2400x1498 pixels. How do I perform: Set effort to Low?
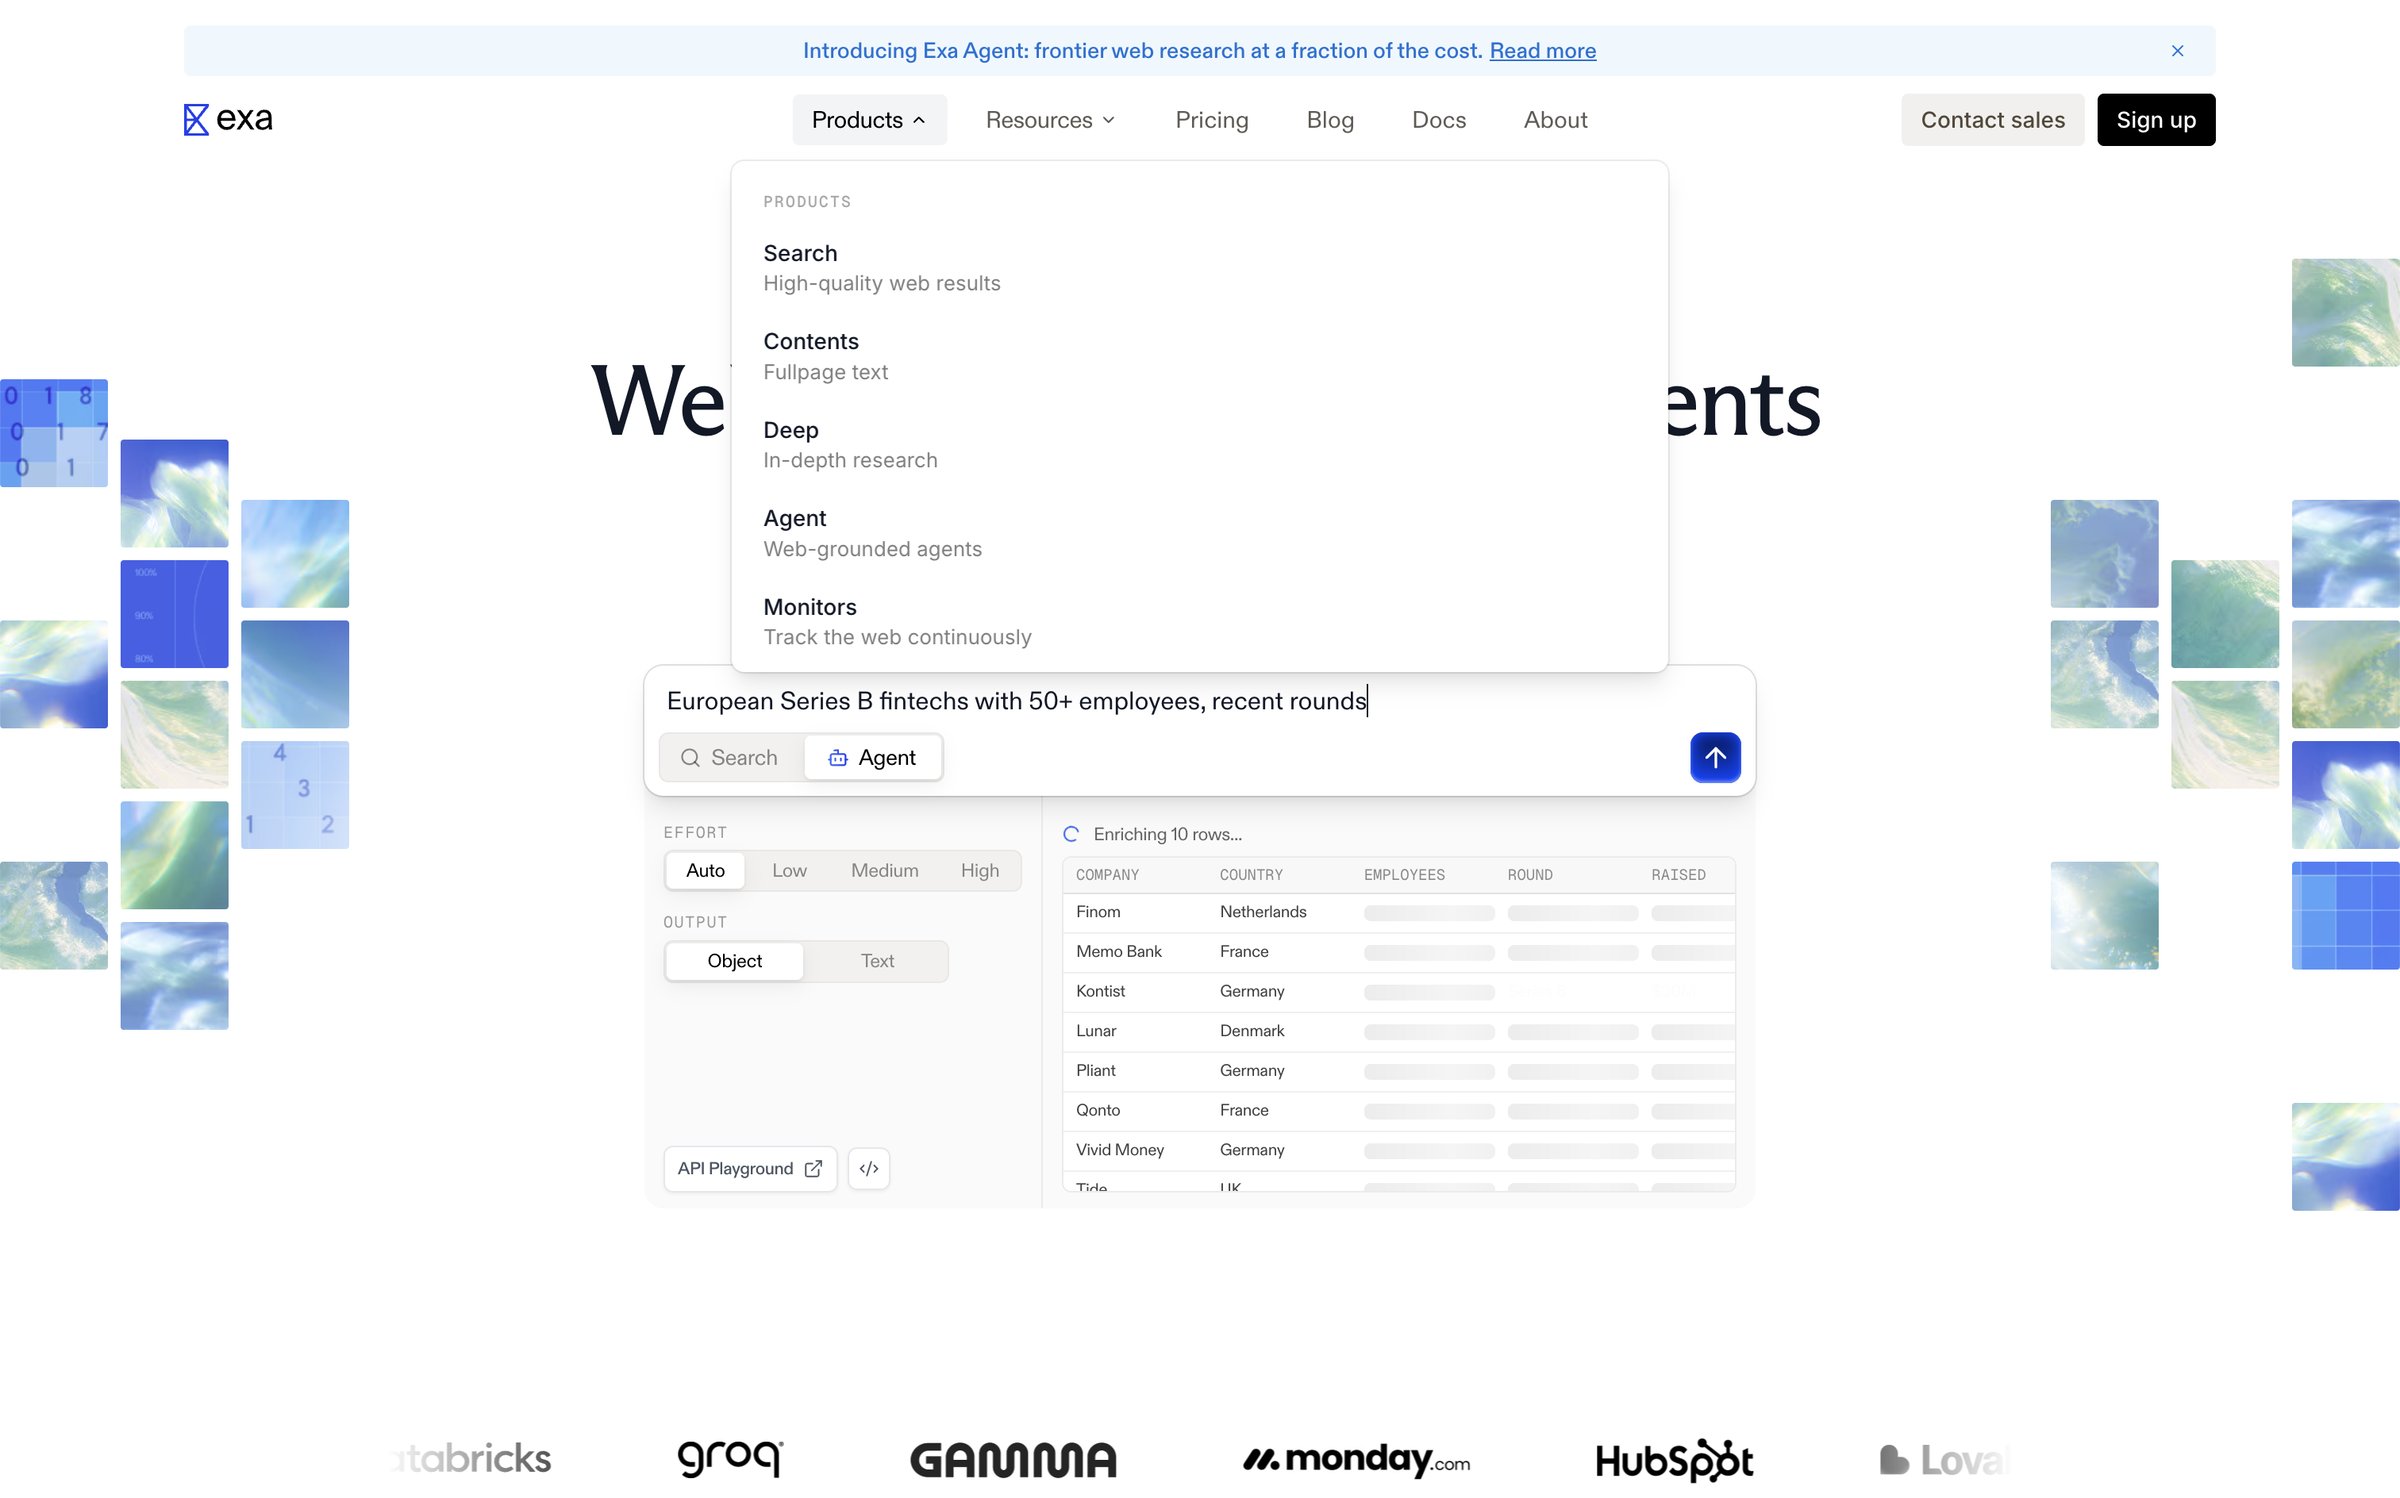(789, 871)
